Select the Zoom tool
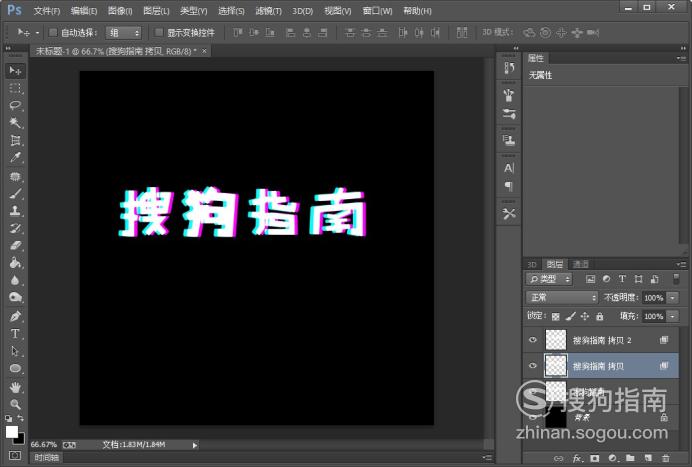The height and width of the screenshot is (467, 692). pos(15,404)
